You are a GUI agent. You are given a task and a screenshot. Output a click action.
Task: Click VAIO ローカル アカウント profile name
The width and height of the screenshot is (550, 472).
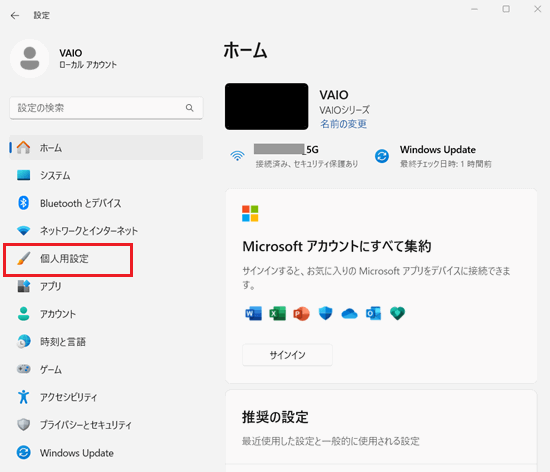88,59
